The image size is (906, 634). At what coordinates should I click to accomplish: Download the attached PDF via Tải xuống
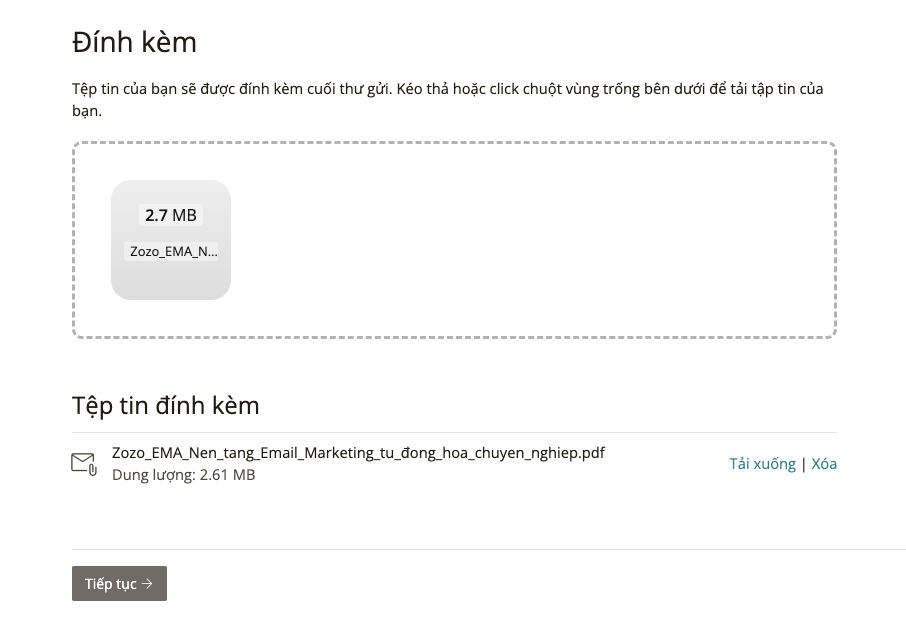point(762,464)
